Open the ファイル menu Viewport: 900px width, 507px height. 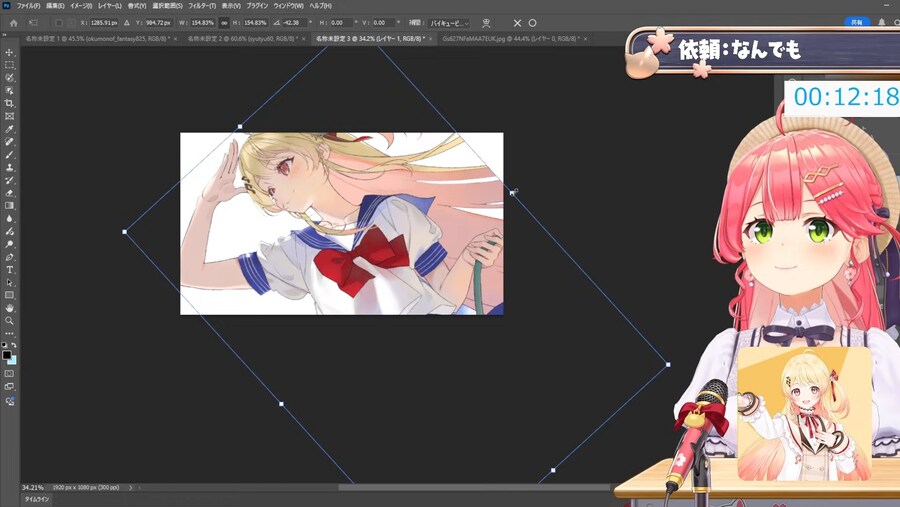point(28,6)
